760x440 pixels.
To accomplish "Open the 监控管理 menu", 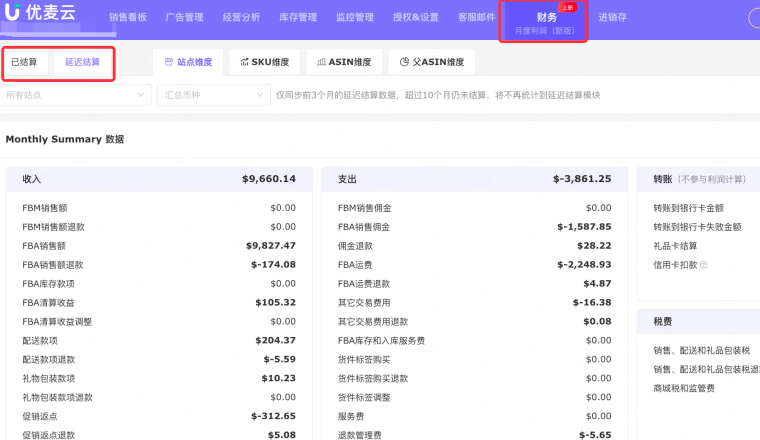I will 355,17.
